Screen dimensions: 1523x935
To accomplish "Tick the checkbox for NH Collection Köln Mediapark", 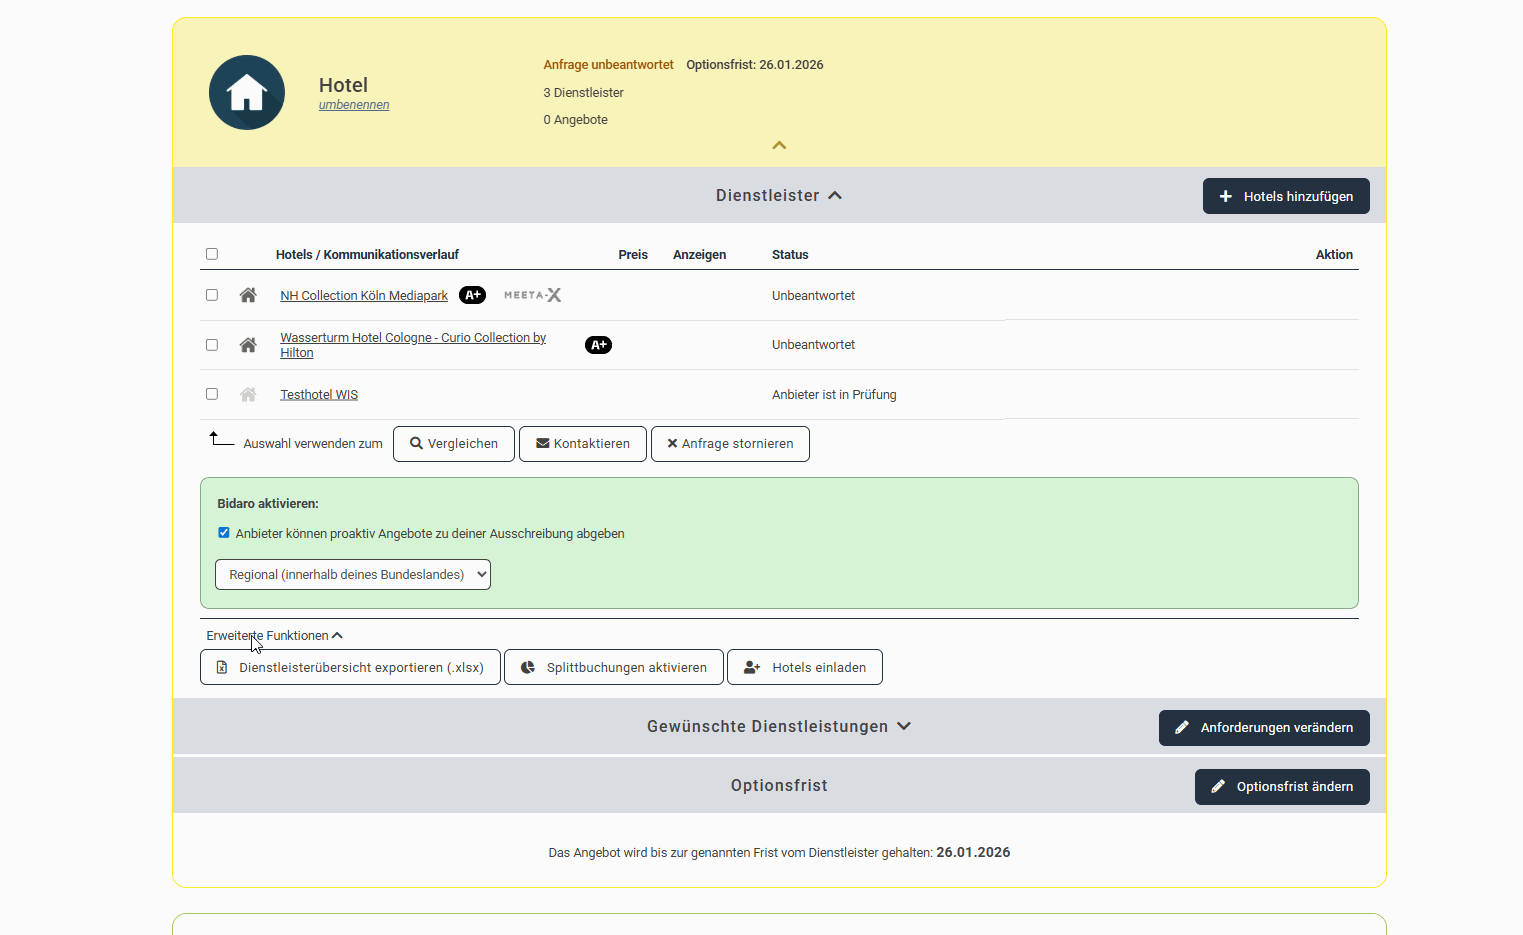I will [212, 295].
